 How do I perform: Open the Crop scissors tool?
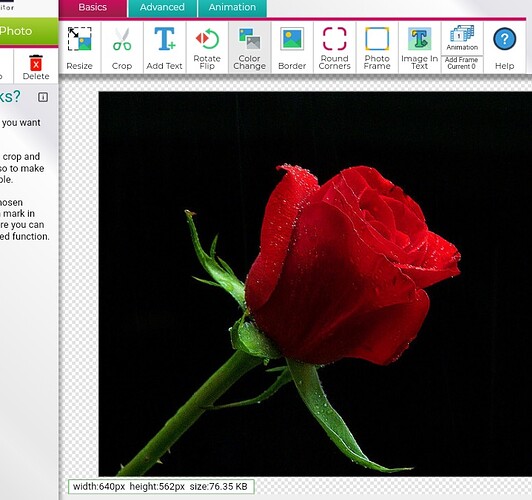click(x=122, y=47)
